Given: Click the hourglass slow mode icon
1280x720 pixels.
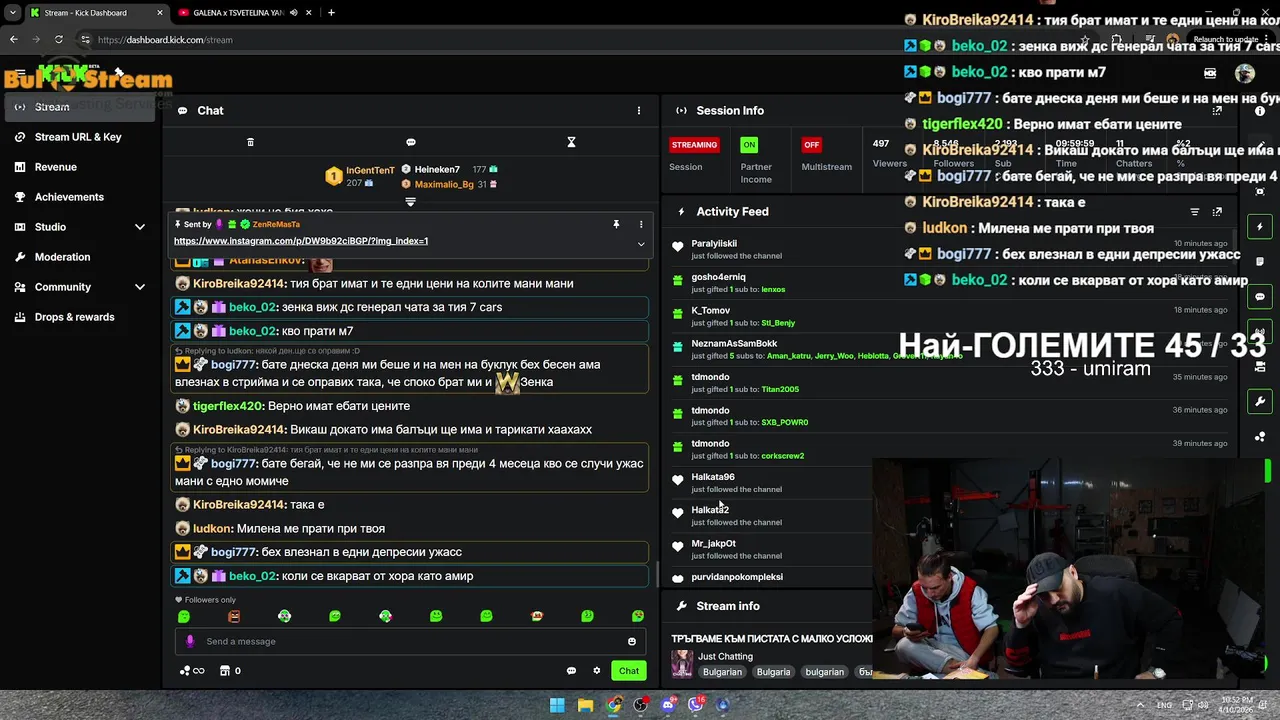Looking at the screenshot, I should (x=571, y=142).
